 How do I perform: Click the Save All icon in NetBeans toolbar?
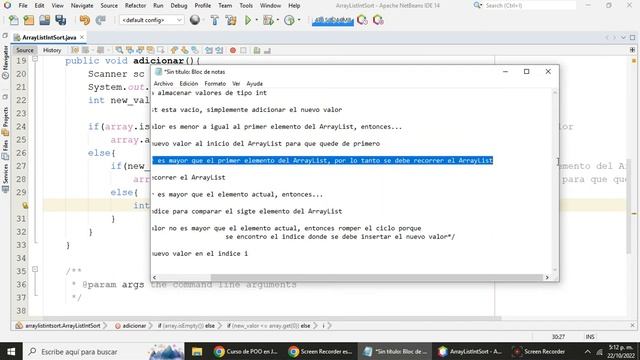pyautogui.click(x=61, y=20)
